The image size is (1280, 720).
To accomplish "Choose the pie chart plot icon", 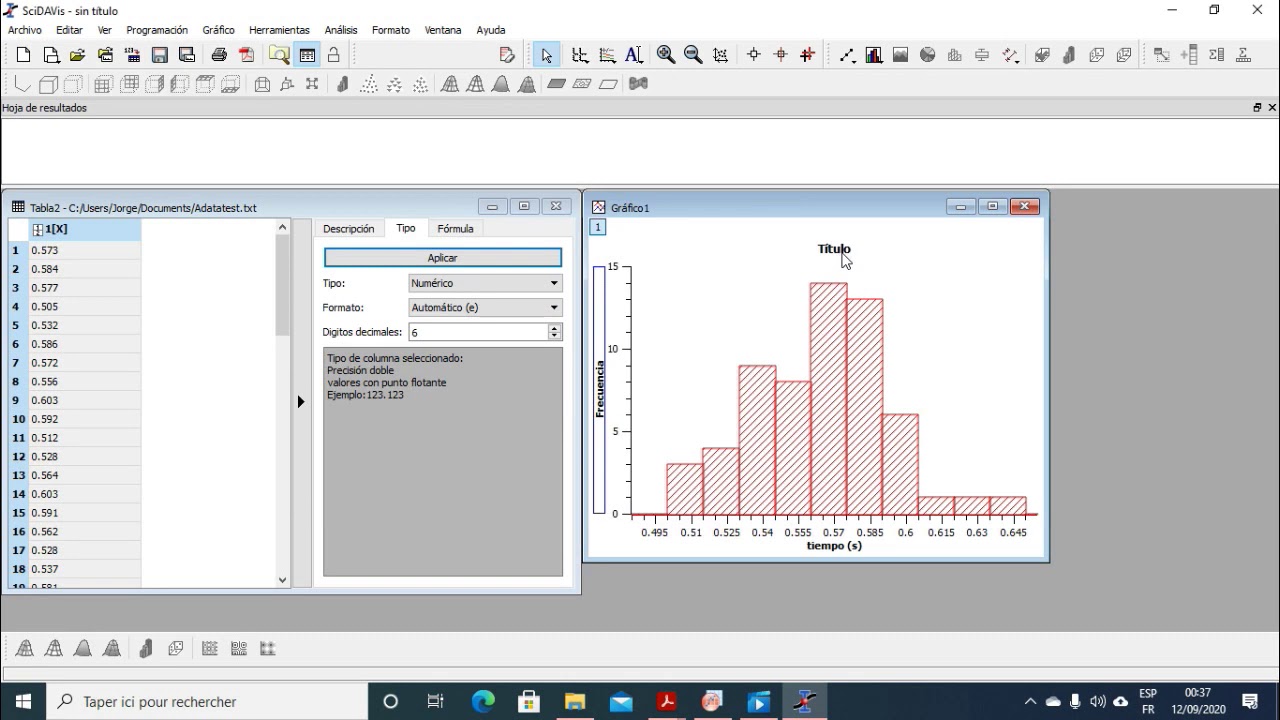I will 928,55.
